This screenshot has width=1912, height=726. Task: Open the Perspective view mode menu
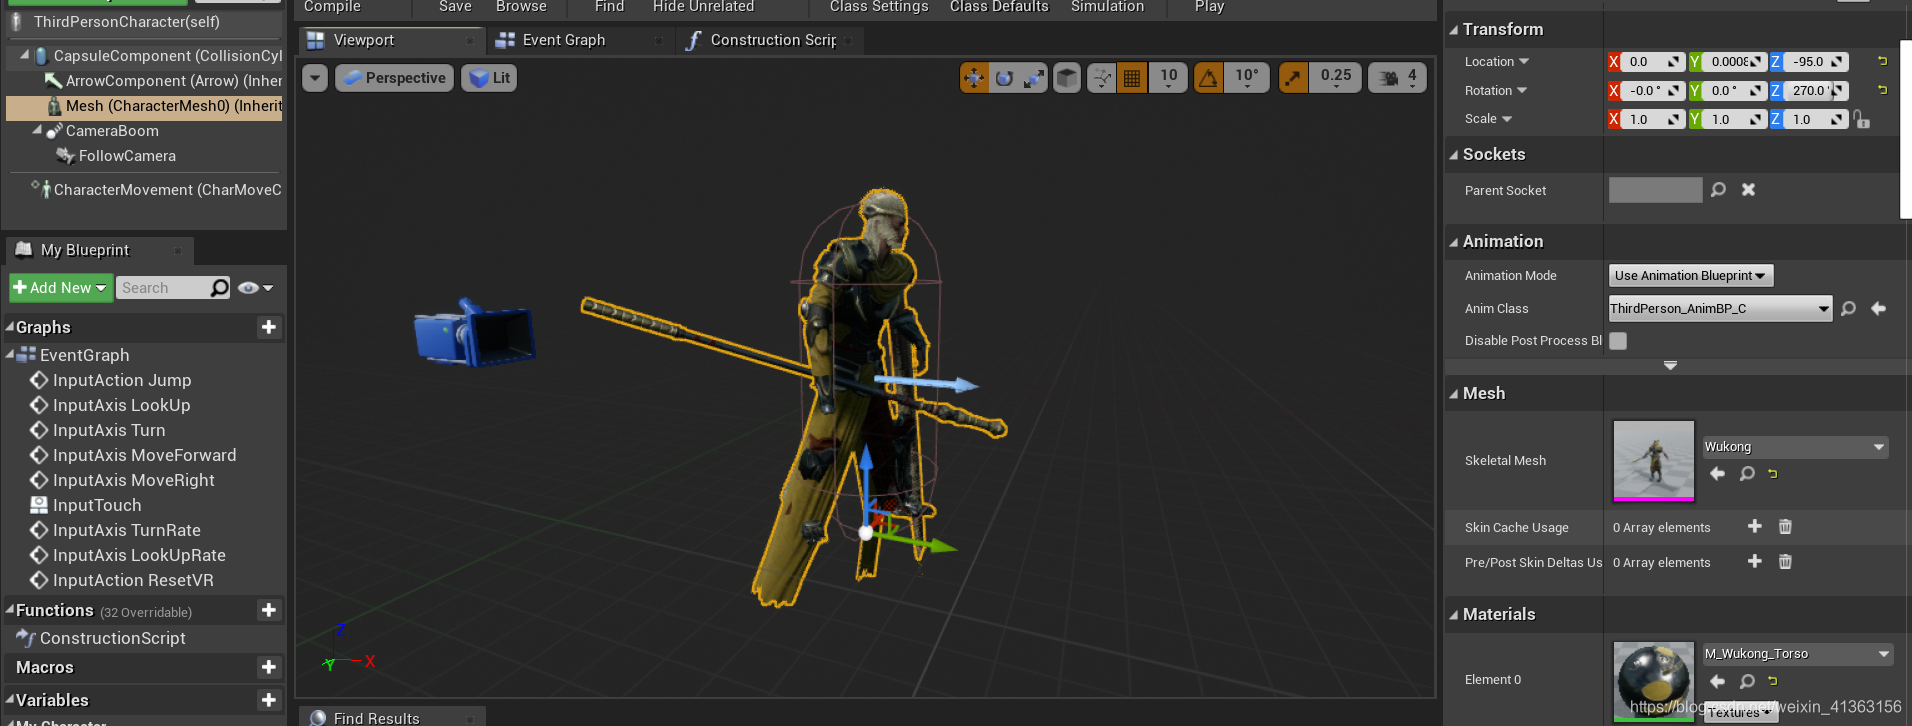click(x=394, y=78)
